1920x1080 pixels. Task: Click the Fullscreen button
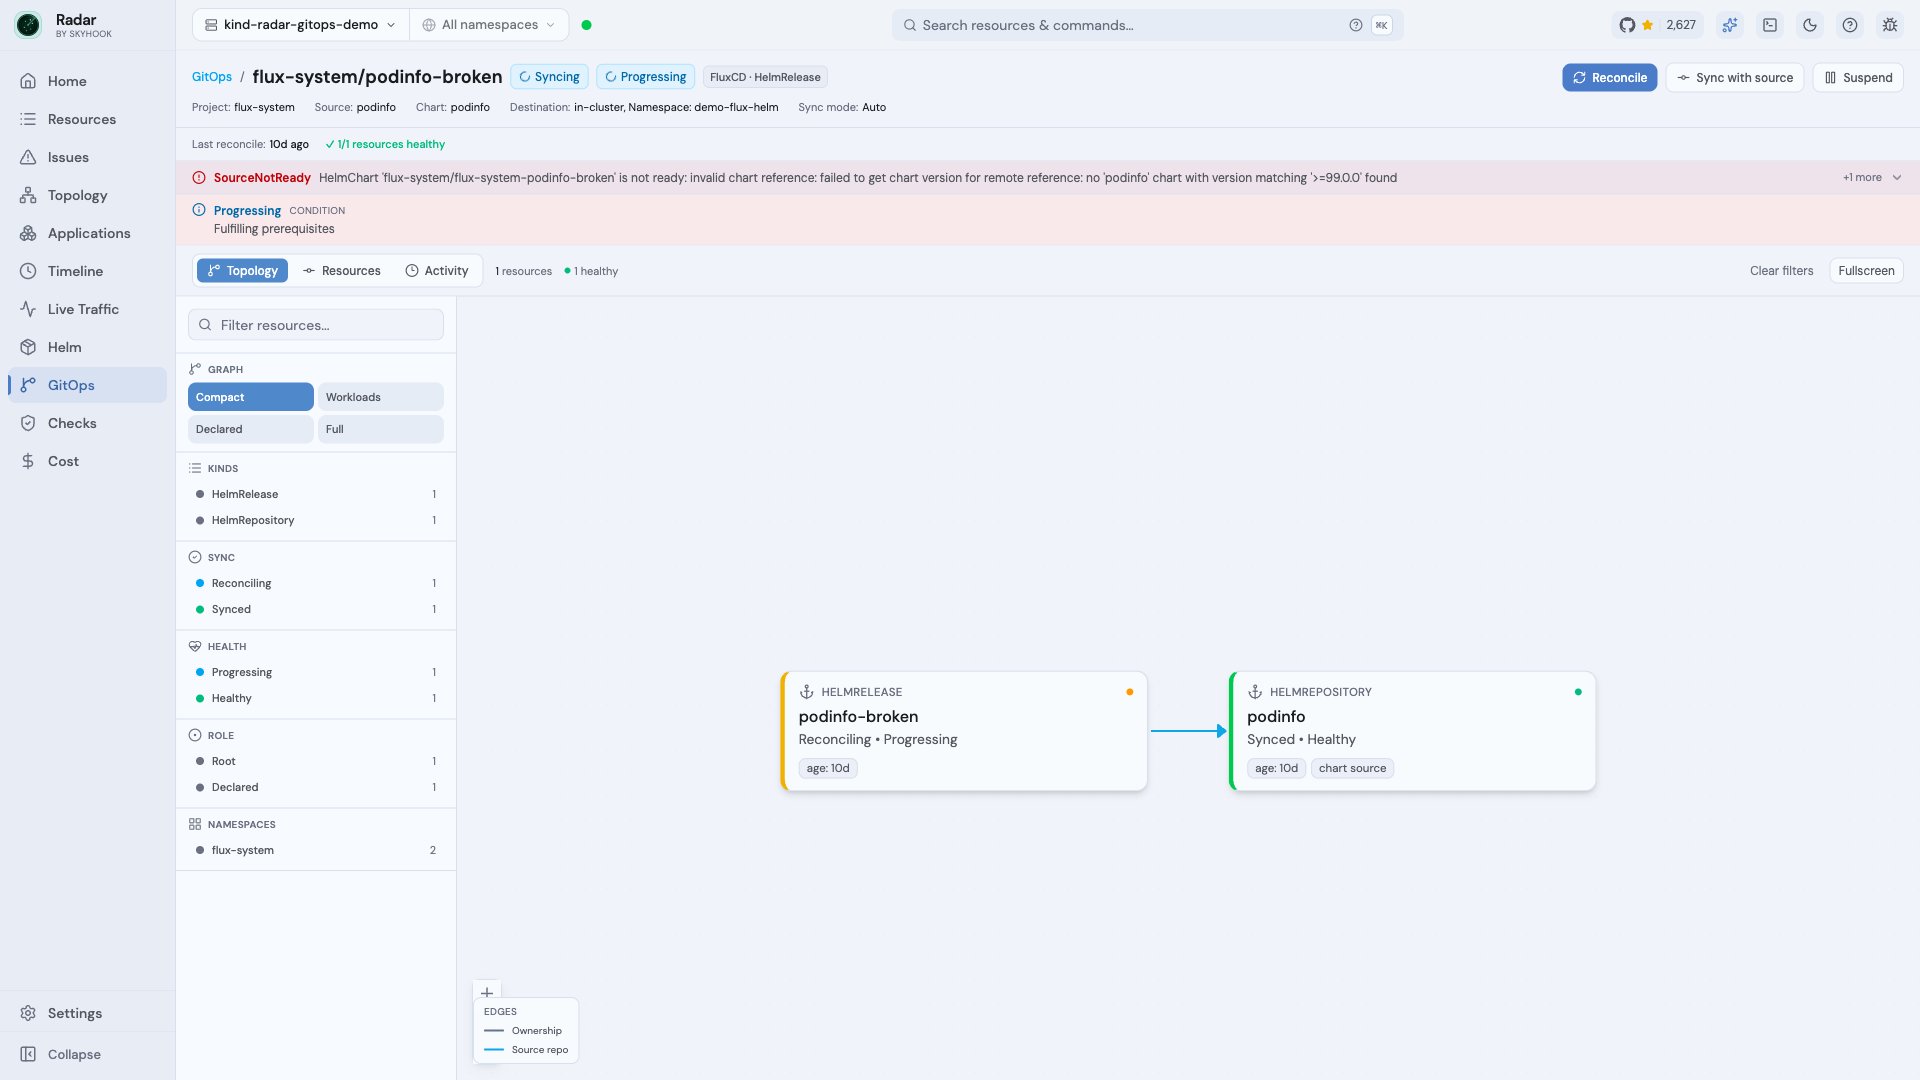coord(1866,271)
